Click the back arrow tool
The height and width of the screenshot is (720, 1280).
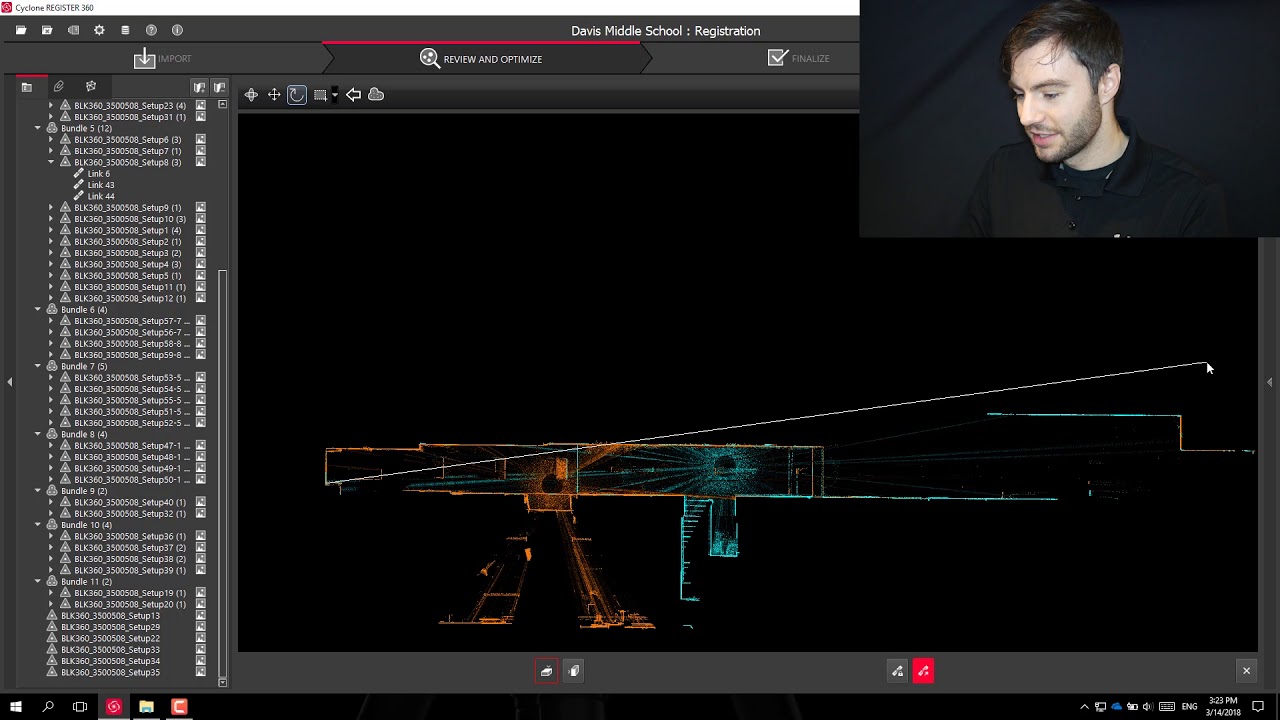pyautogui.click(x=353, y=94)
